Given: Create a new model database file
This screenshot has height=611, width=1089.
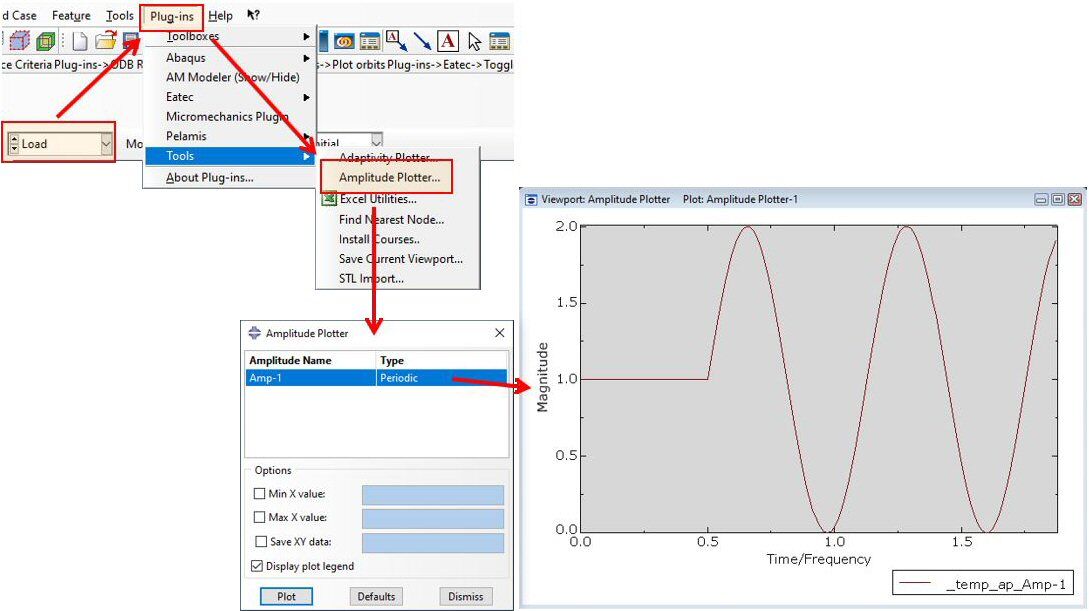Looking at the screenshot, I should coord(80,41).
